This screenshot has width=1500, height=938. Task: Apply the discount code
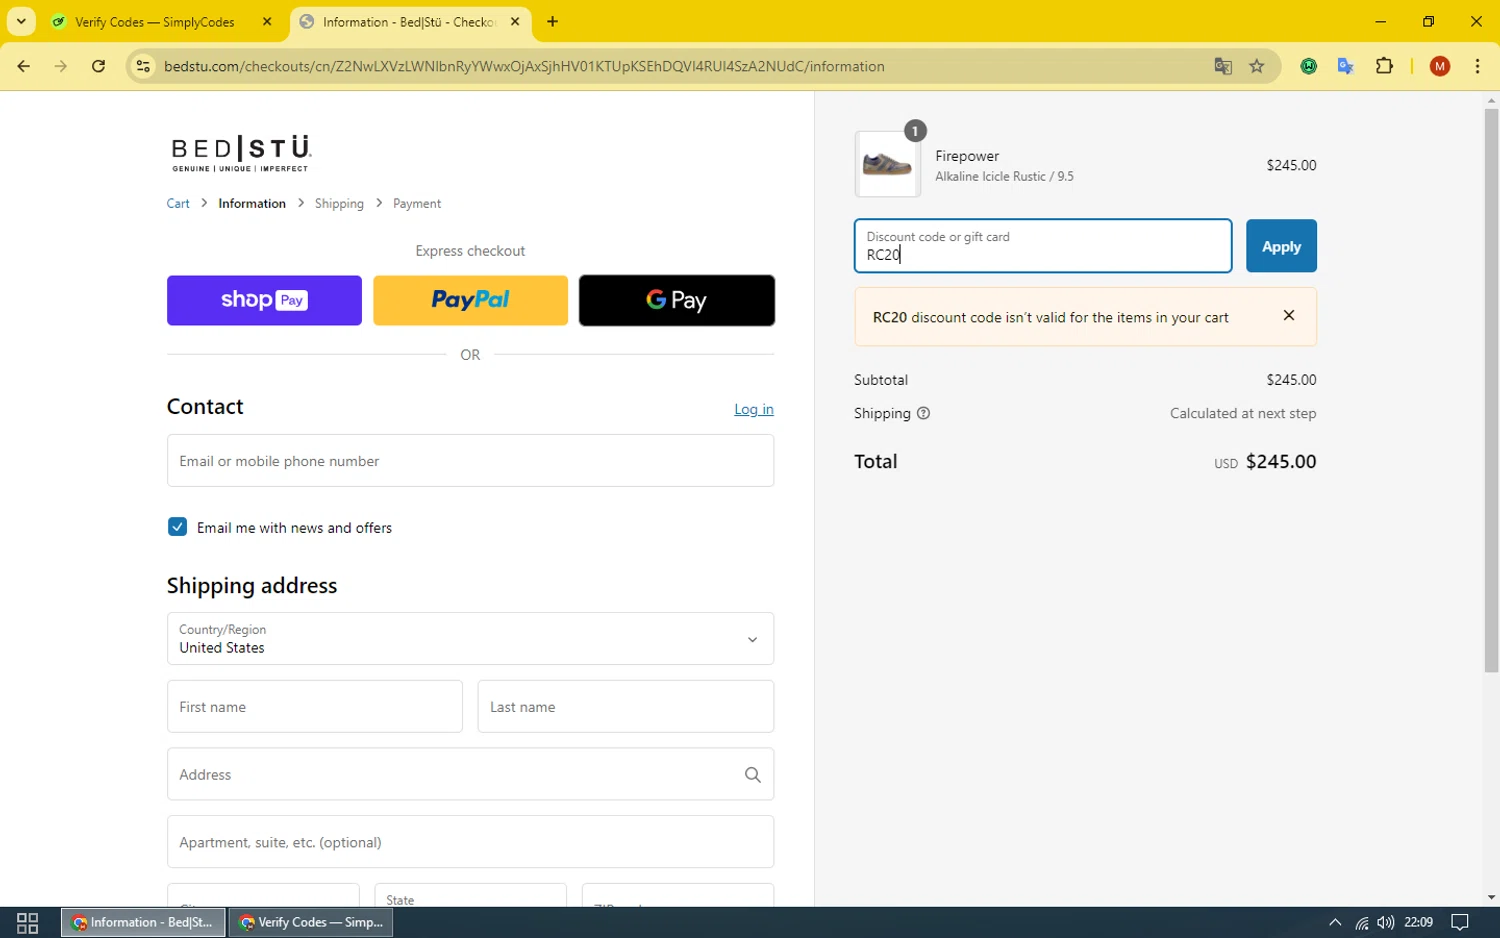(1281, 246)
